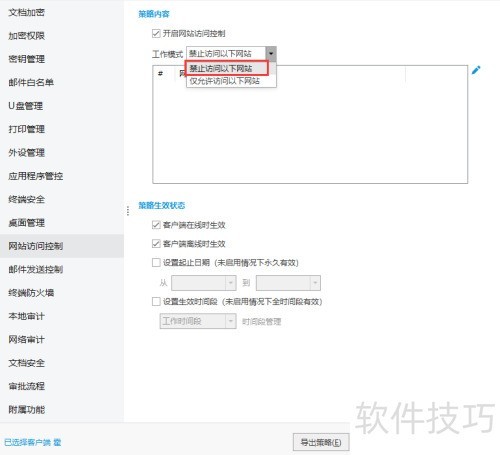Click the 时间段管理 link
The image size is (500, 455).
[262, 322]
